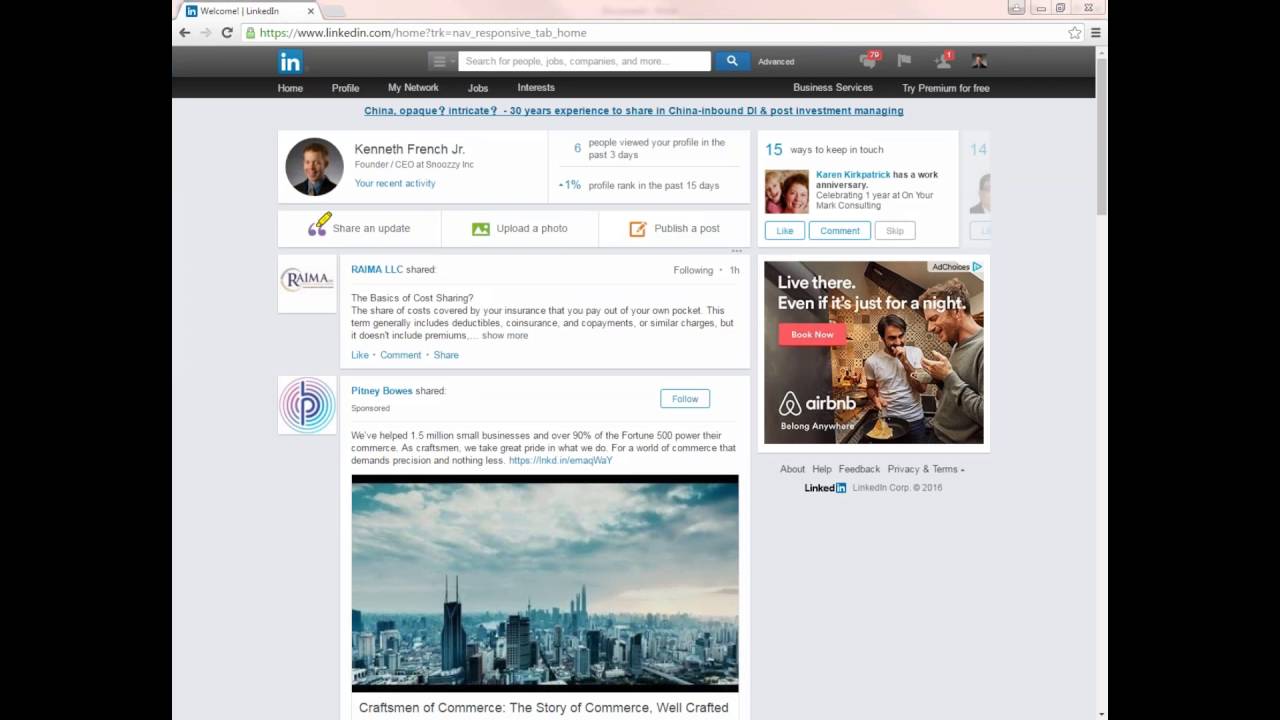The image size is (1280, 720).
Task: Click the Publish a post pencil icon
Action: click(638, 229)
